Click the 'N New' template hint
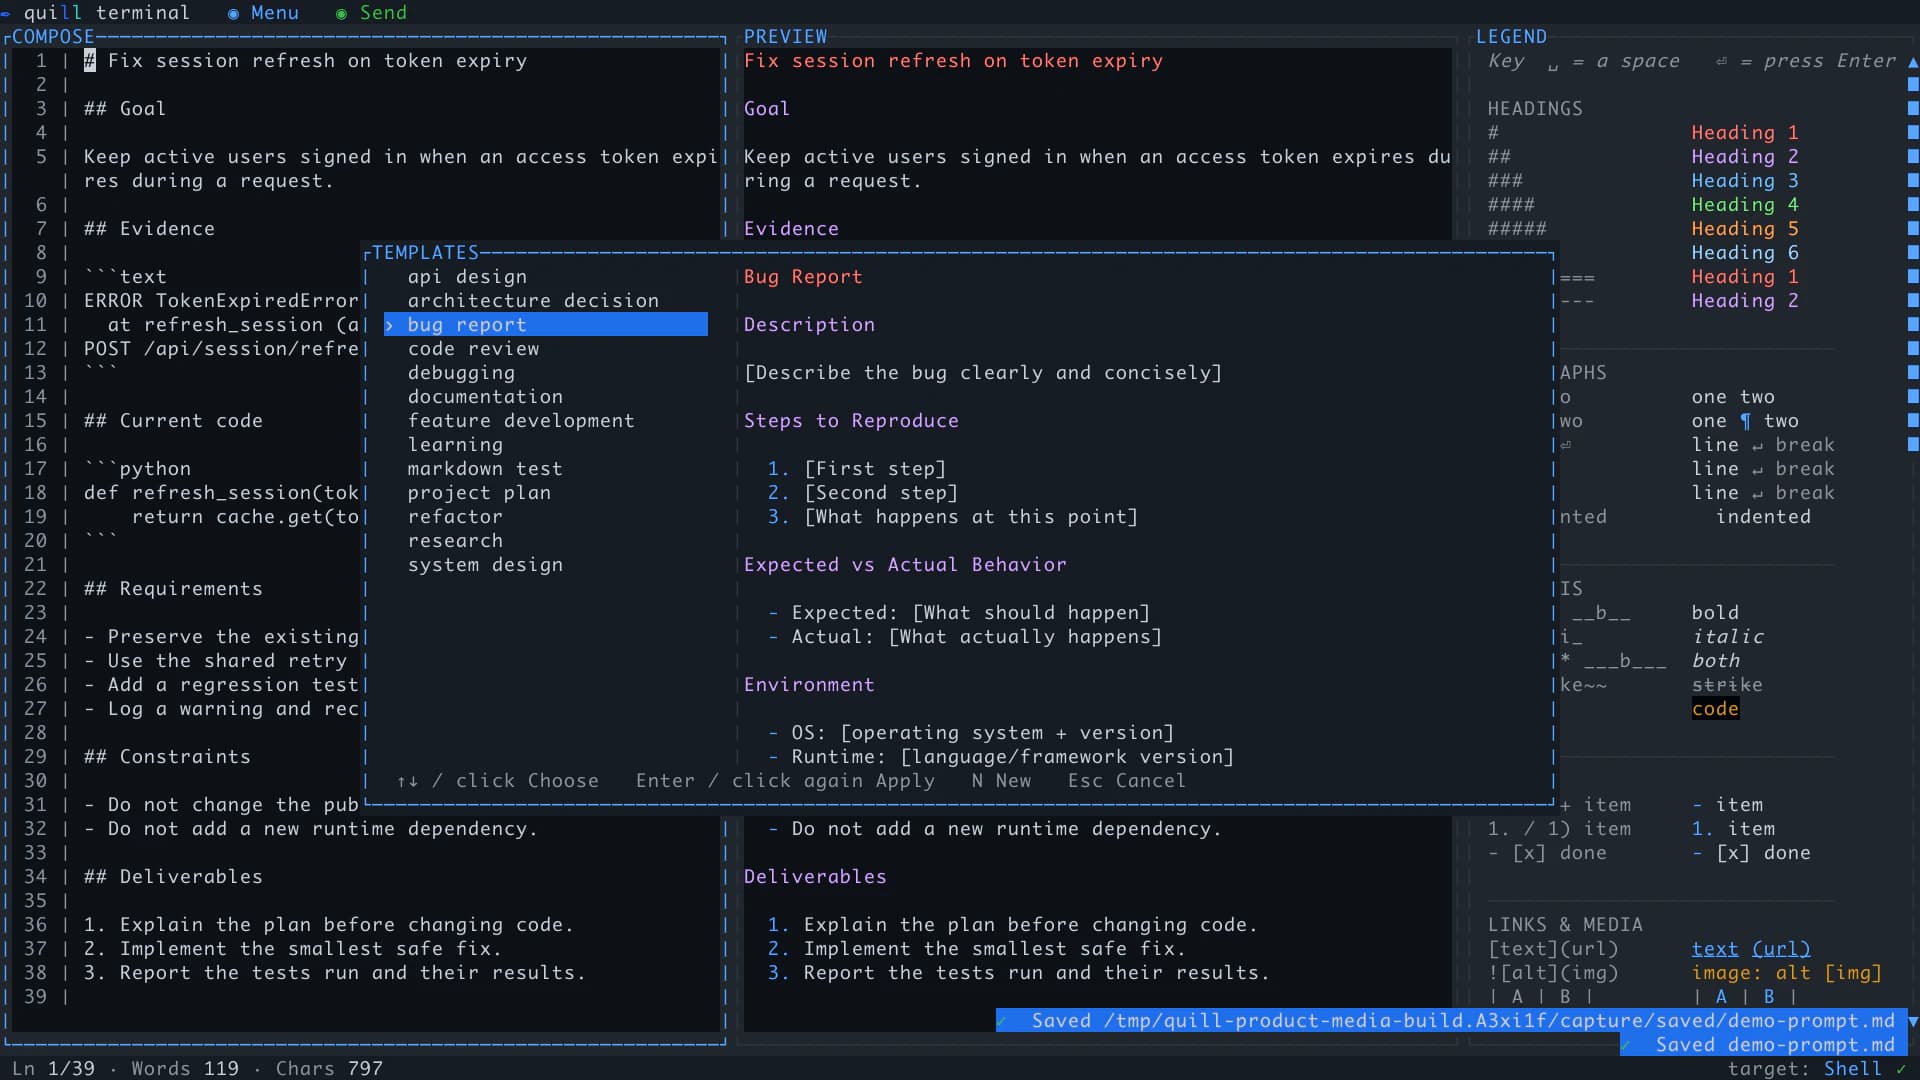This screenshot has height=1080, width=1920. tap(1001, 781)
